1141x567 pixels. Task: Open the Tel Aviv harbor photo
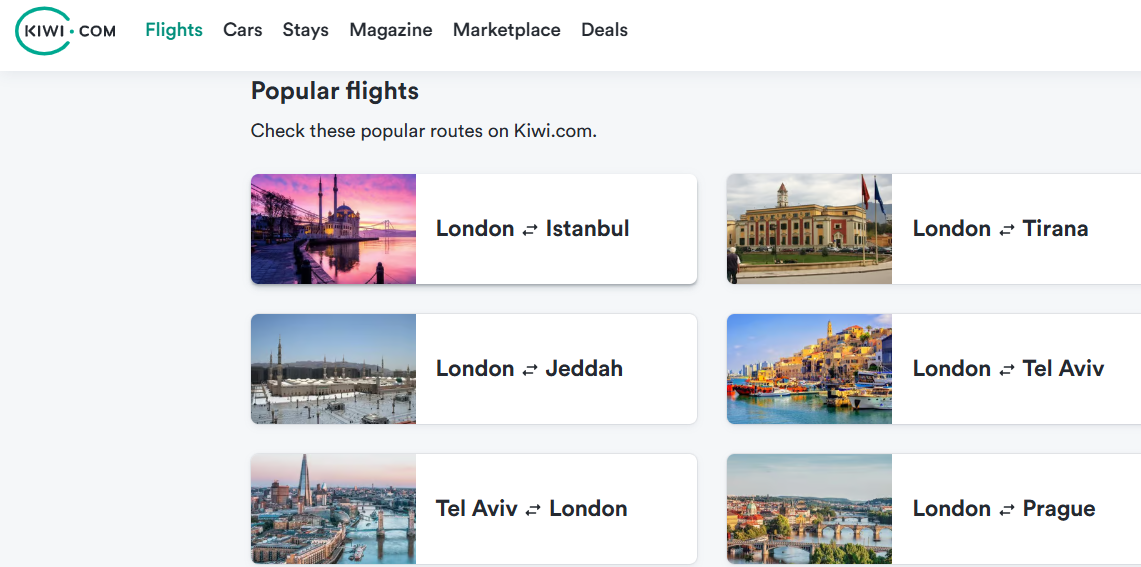(x=809, y=369)
